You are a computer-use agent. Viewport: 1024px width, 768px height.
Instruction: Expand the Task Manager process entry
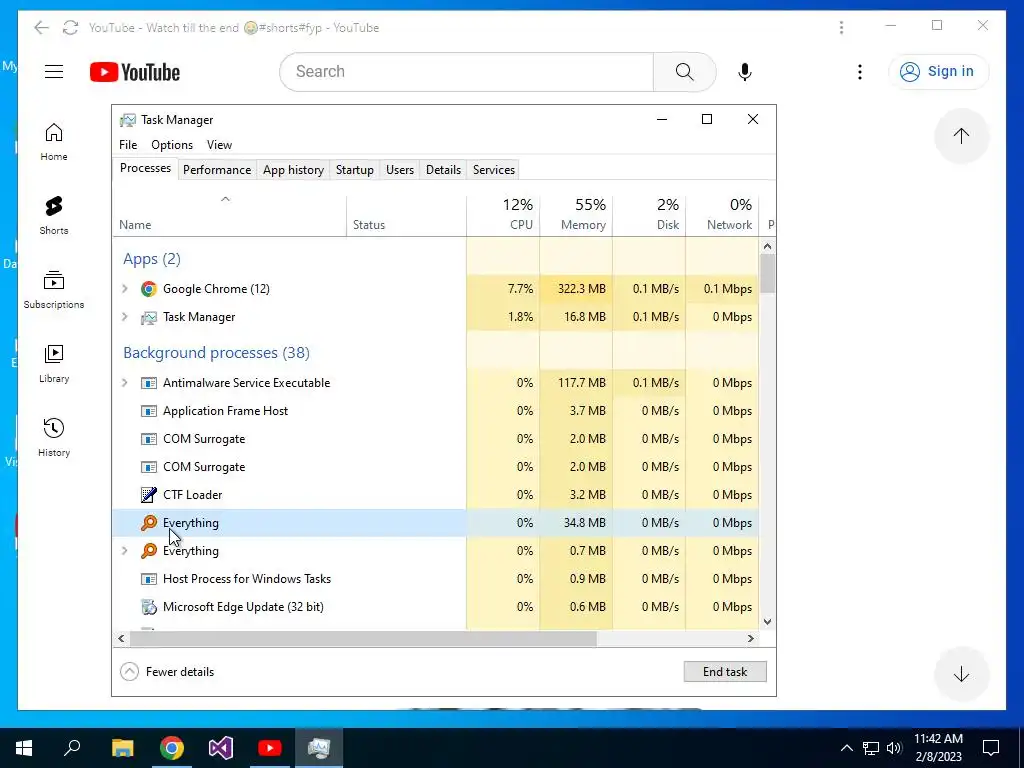click(125, 317)
